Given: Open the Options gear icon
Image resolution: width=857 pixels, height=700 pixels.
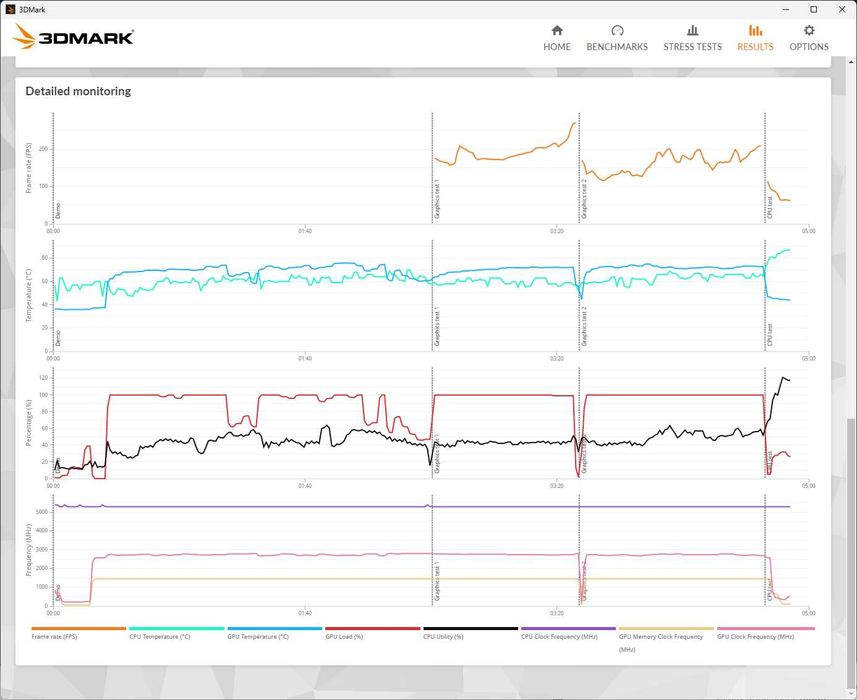Looking at the screenshot, I should click(x=809, y=30).
